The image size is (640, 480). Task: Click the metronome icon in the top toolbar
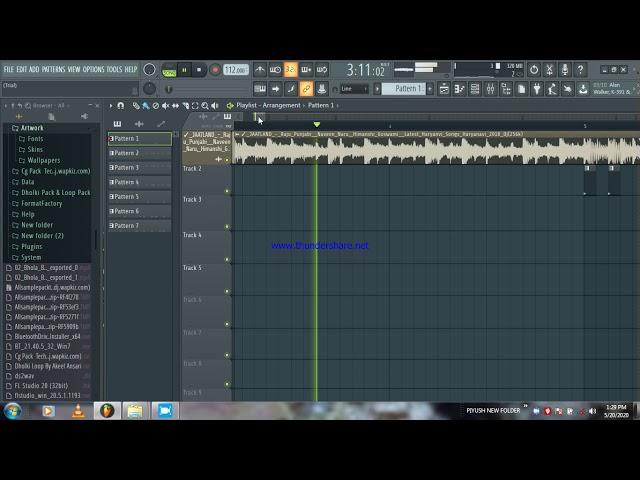pos(260,70)
